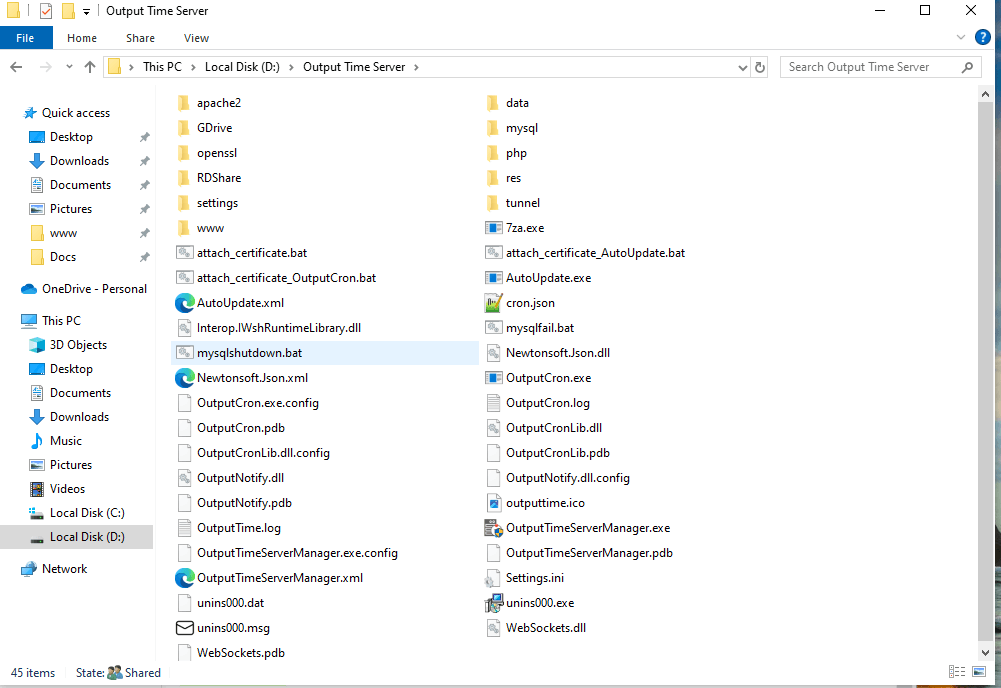This screenshot has width=1001, height=688.
Task: Select OneDrive - Personal in sidebar
Action: (x=94, y=289)
